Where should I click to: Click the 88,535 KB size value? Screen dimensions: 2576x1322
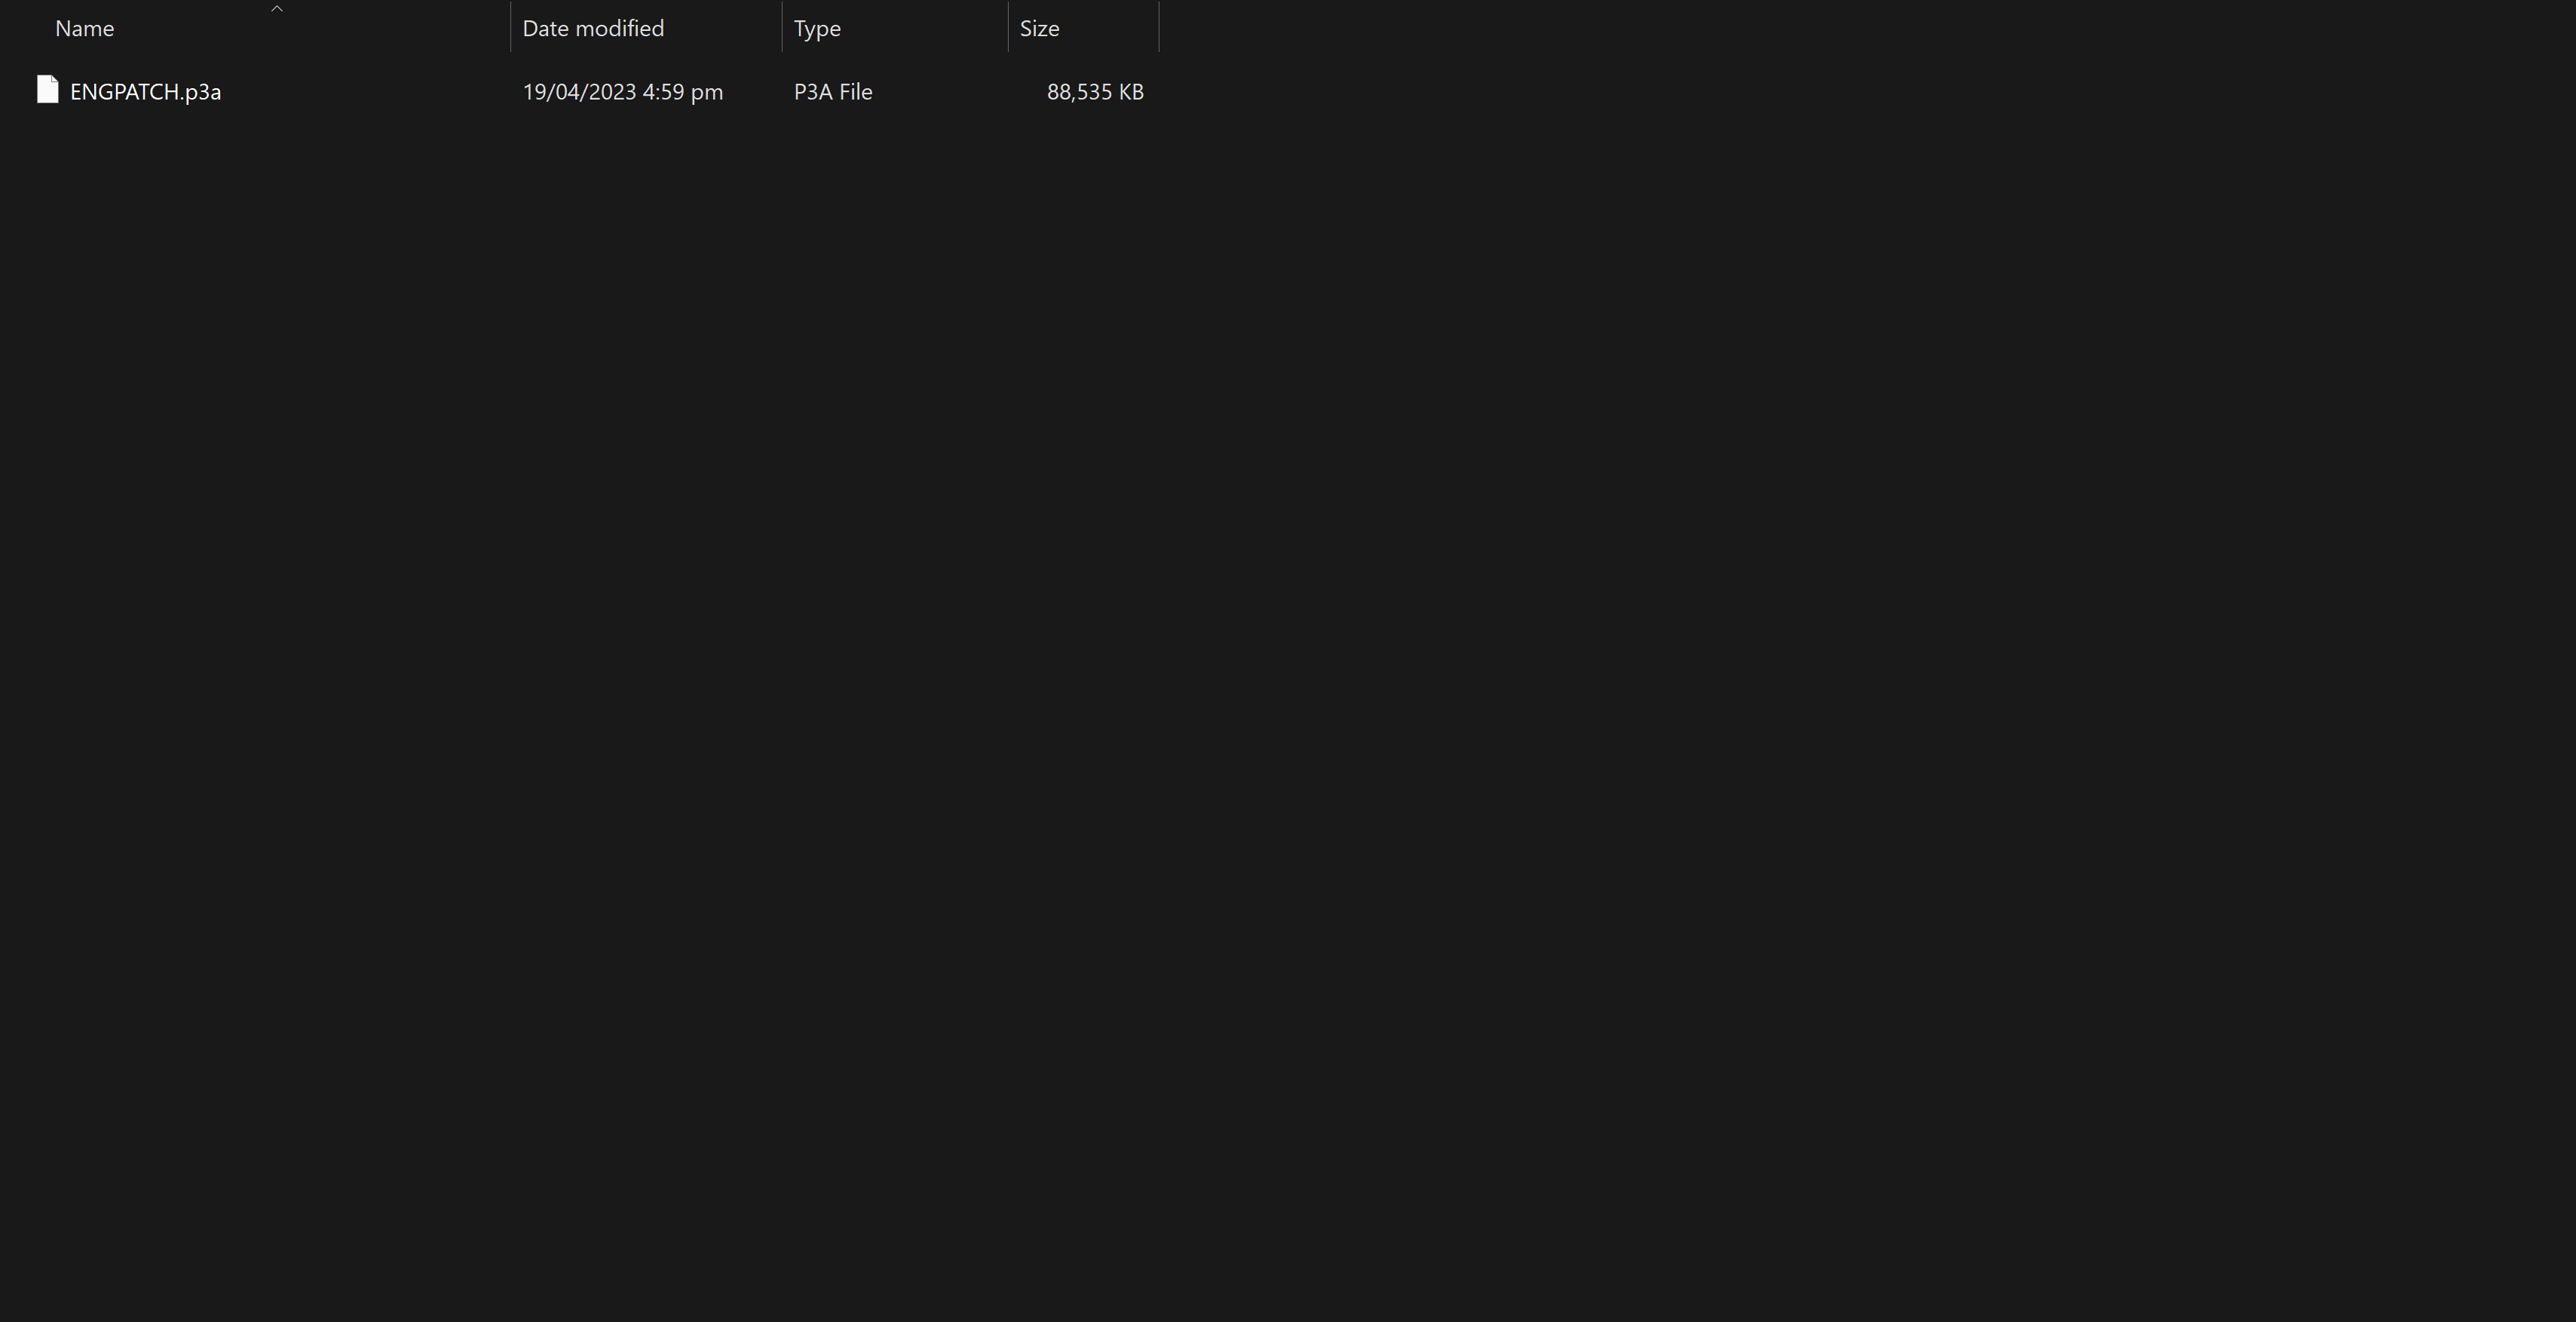(1095, 92)
